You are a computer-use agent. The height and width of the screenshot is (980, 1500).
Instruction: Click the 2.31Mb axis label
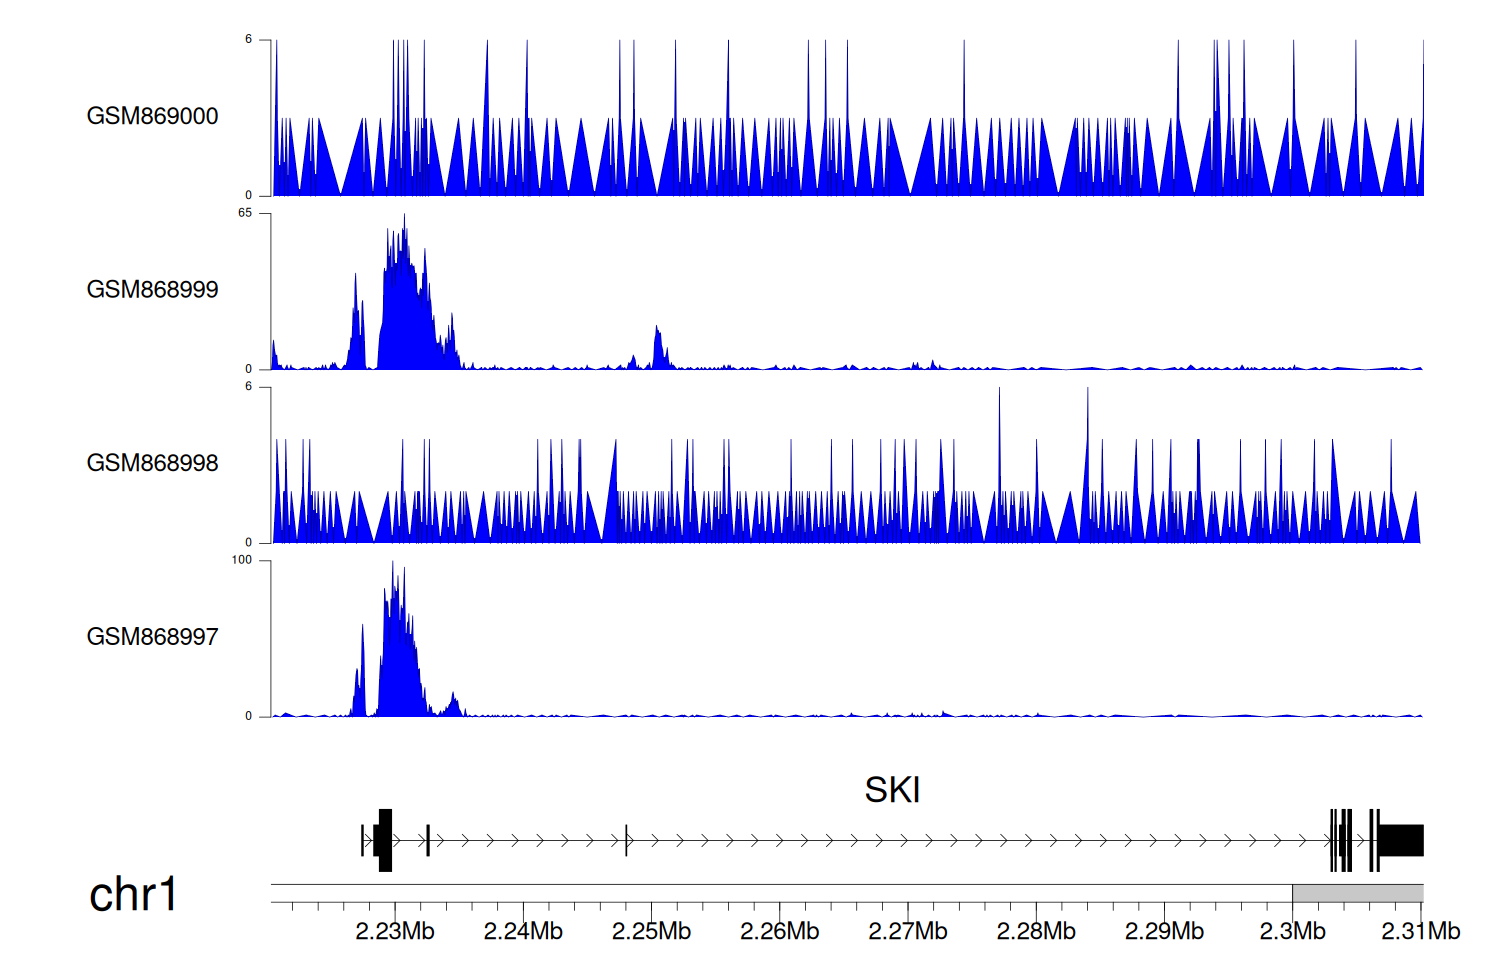pyautogui.click(x=1420, y=931)
